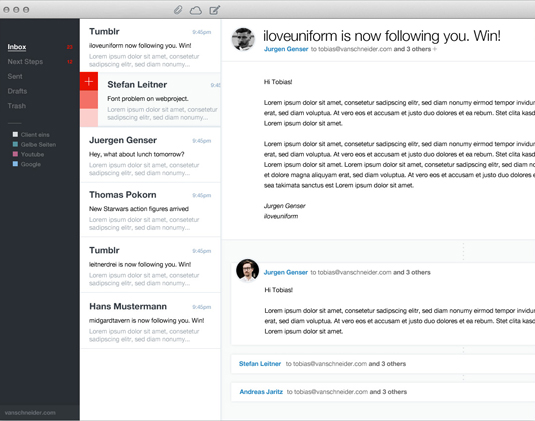535x421 pixels.
Task: Click Jurgen Genser's avatar in second message
Action: [247, 270]
